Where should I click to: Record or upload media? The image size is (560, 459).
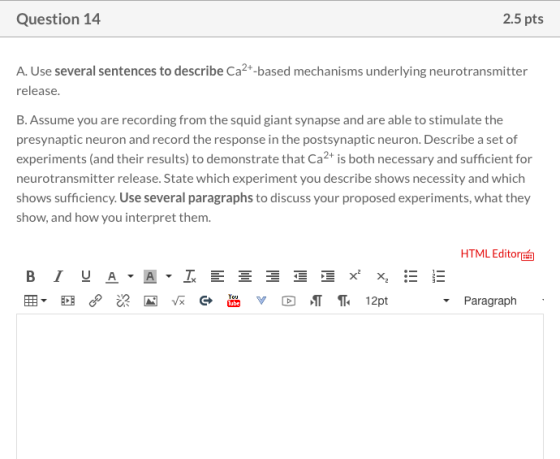(289, 301)
